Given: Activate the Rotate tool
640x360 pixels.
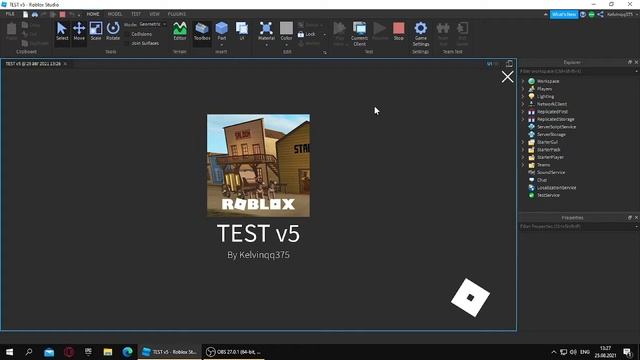Looking at the screenshot, I should tap(113, 31).
